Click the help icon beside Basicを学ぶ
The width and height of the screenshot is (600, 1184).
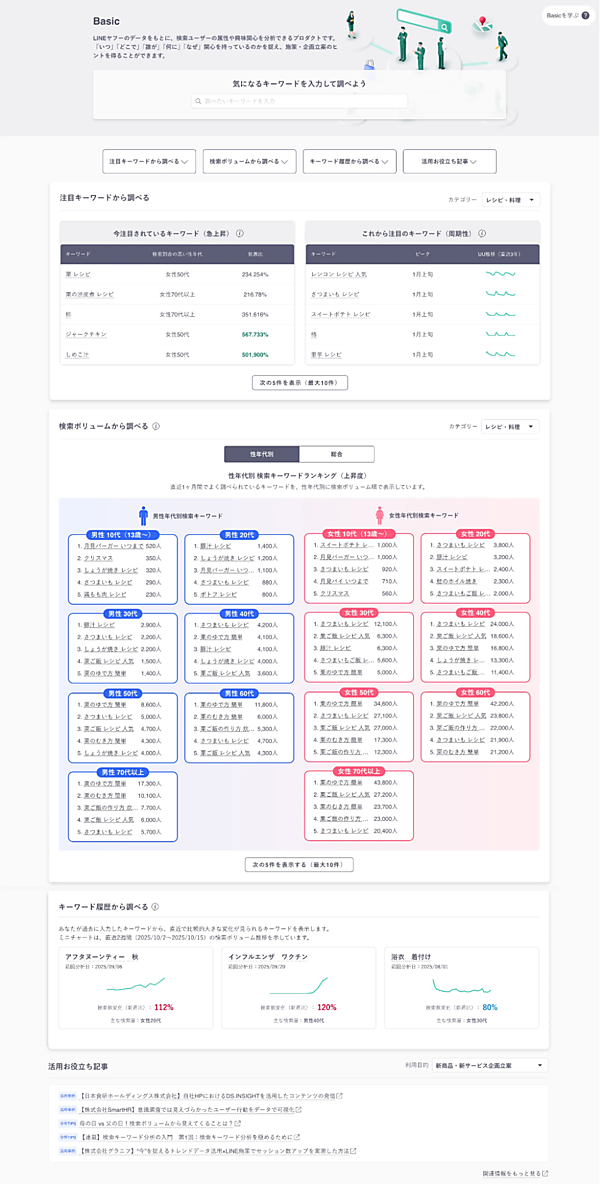tap(586, 15)
